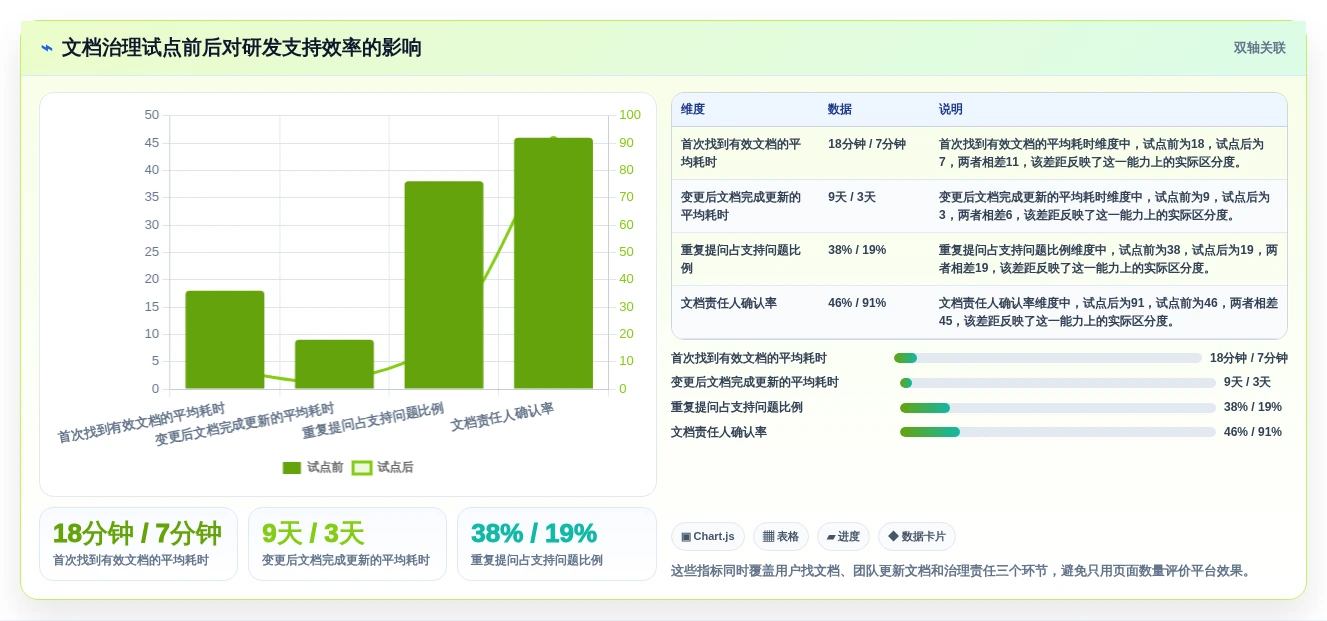The image size is (1327, 621).
Task: Open the 38% / 19% stat card
Action: [x=556, y=544]
